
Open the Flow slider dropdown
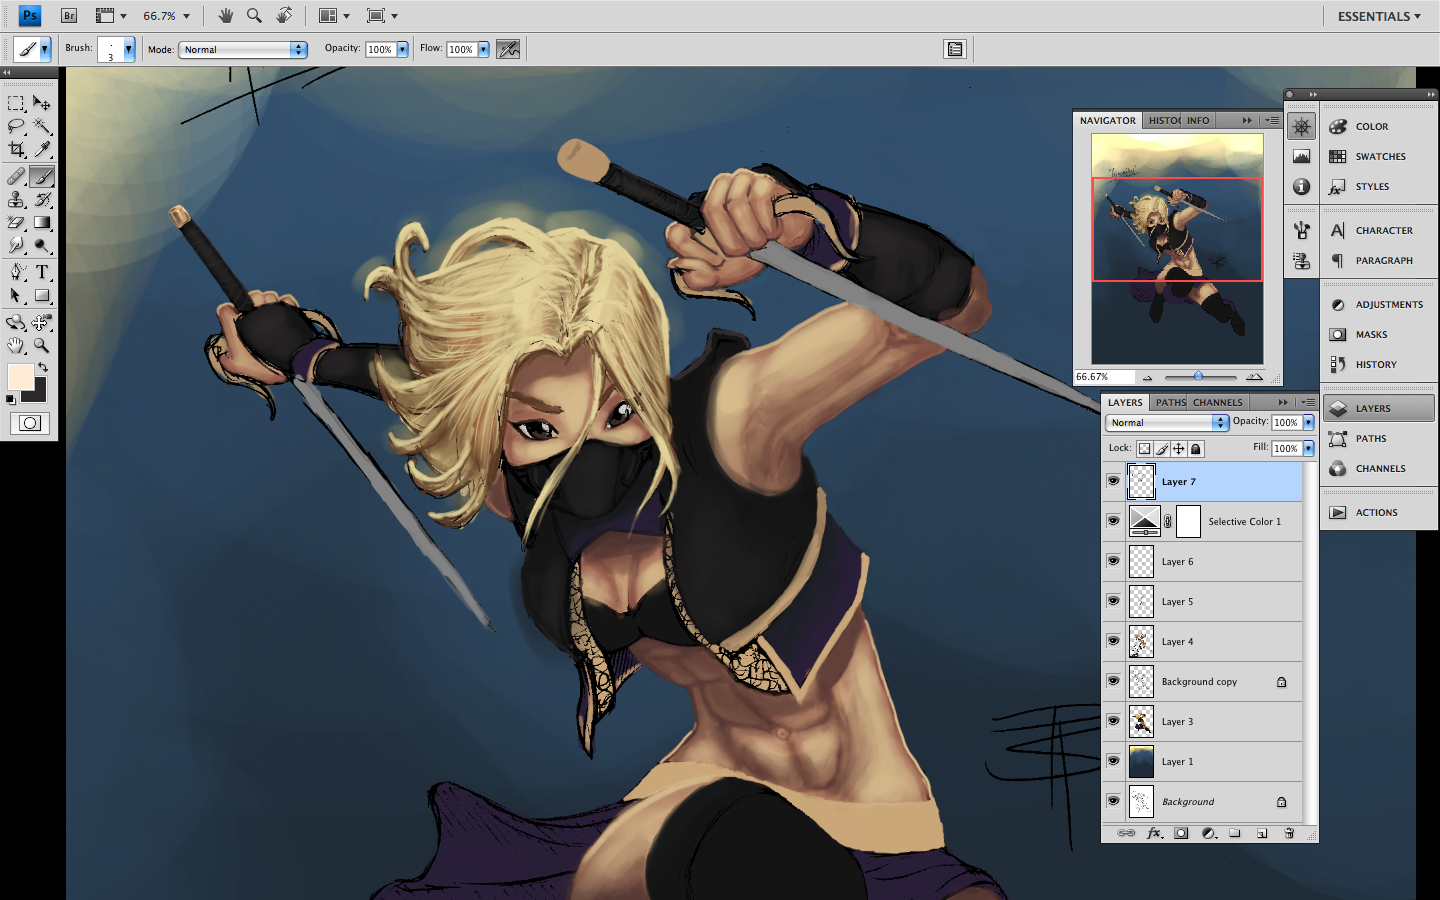[483, 49]
